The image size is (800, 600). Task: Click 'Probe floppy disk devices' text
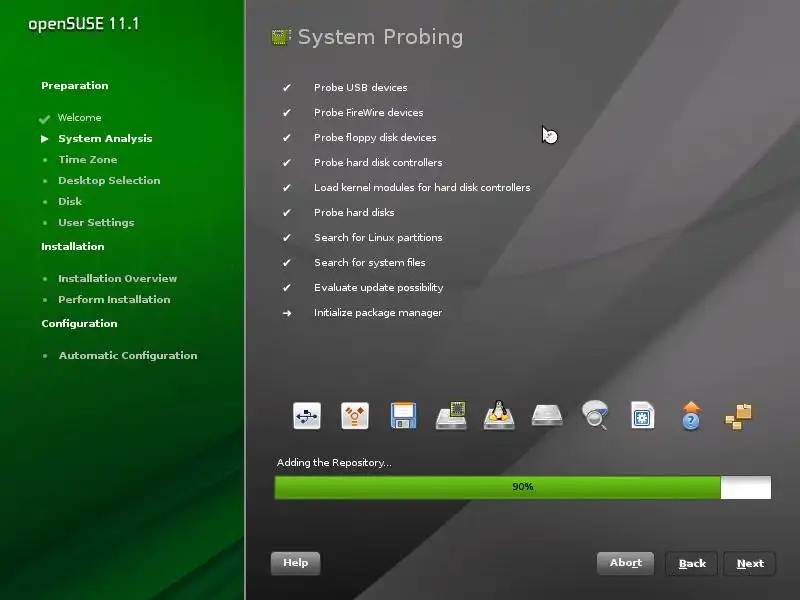(375, 138)
